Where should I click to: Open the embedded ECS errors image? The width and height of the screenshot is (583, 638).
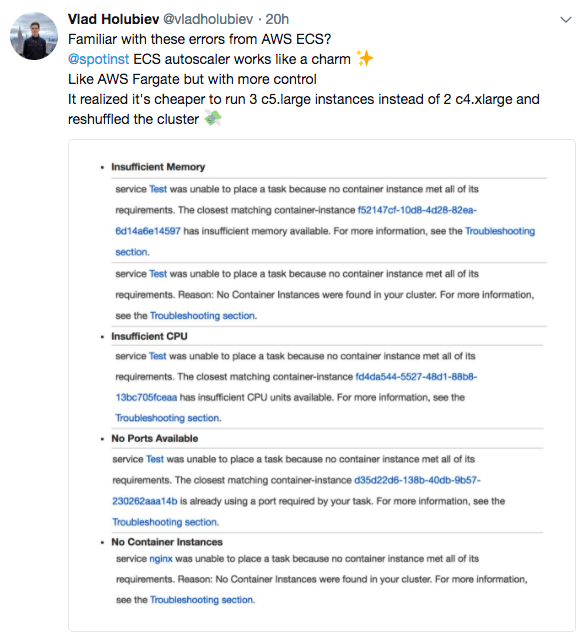(322, 385)
